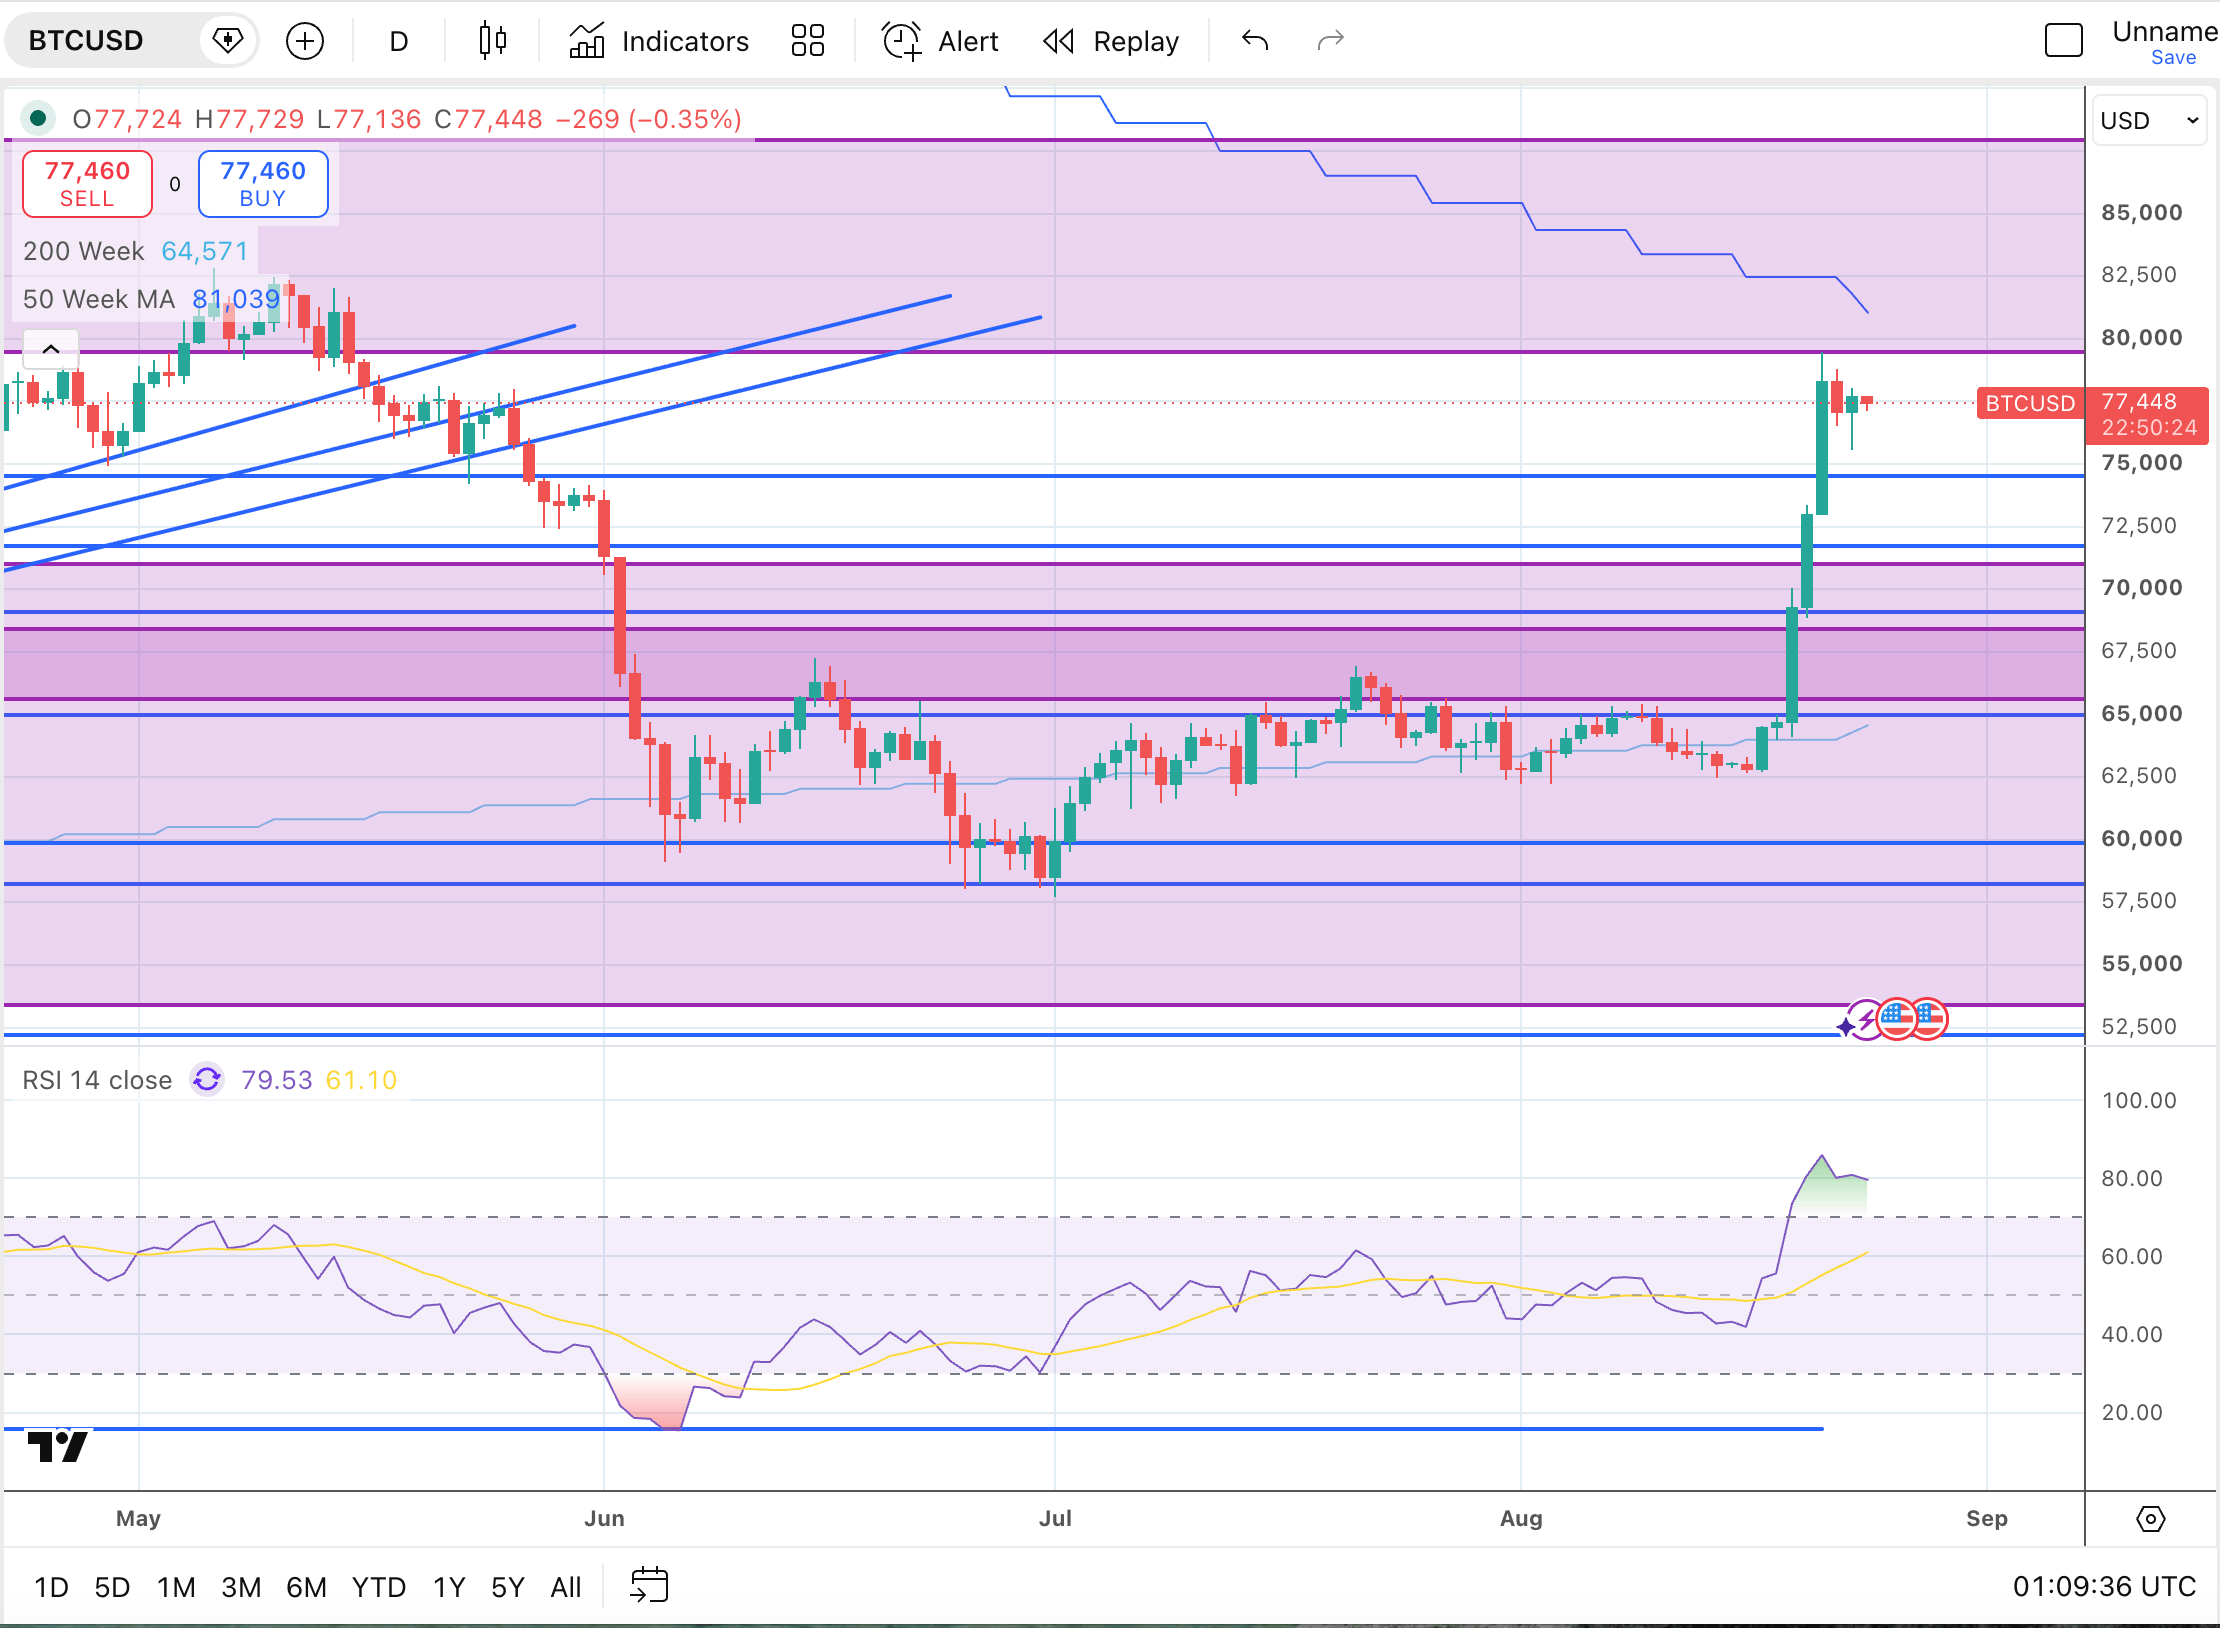Select the 6M time range
Screen dimensions: 2220x1628
306,1587
